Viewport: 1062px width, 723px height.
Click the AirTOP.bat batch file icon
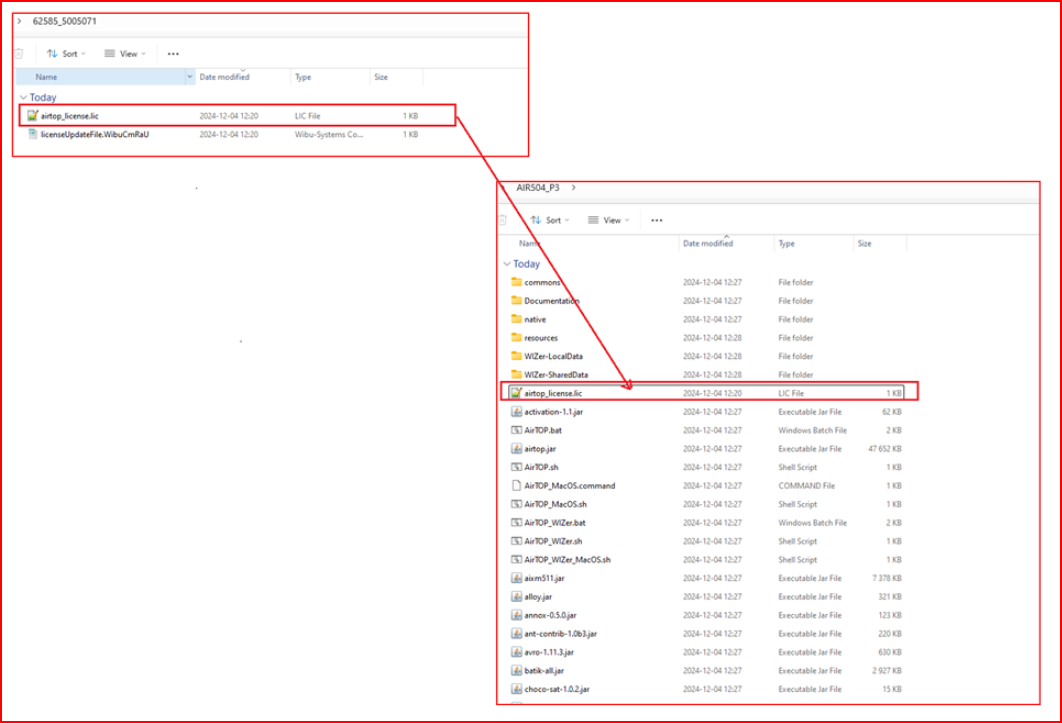pyautogui.click(x=517, y=430)
